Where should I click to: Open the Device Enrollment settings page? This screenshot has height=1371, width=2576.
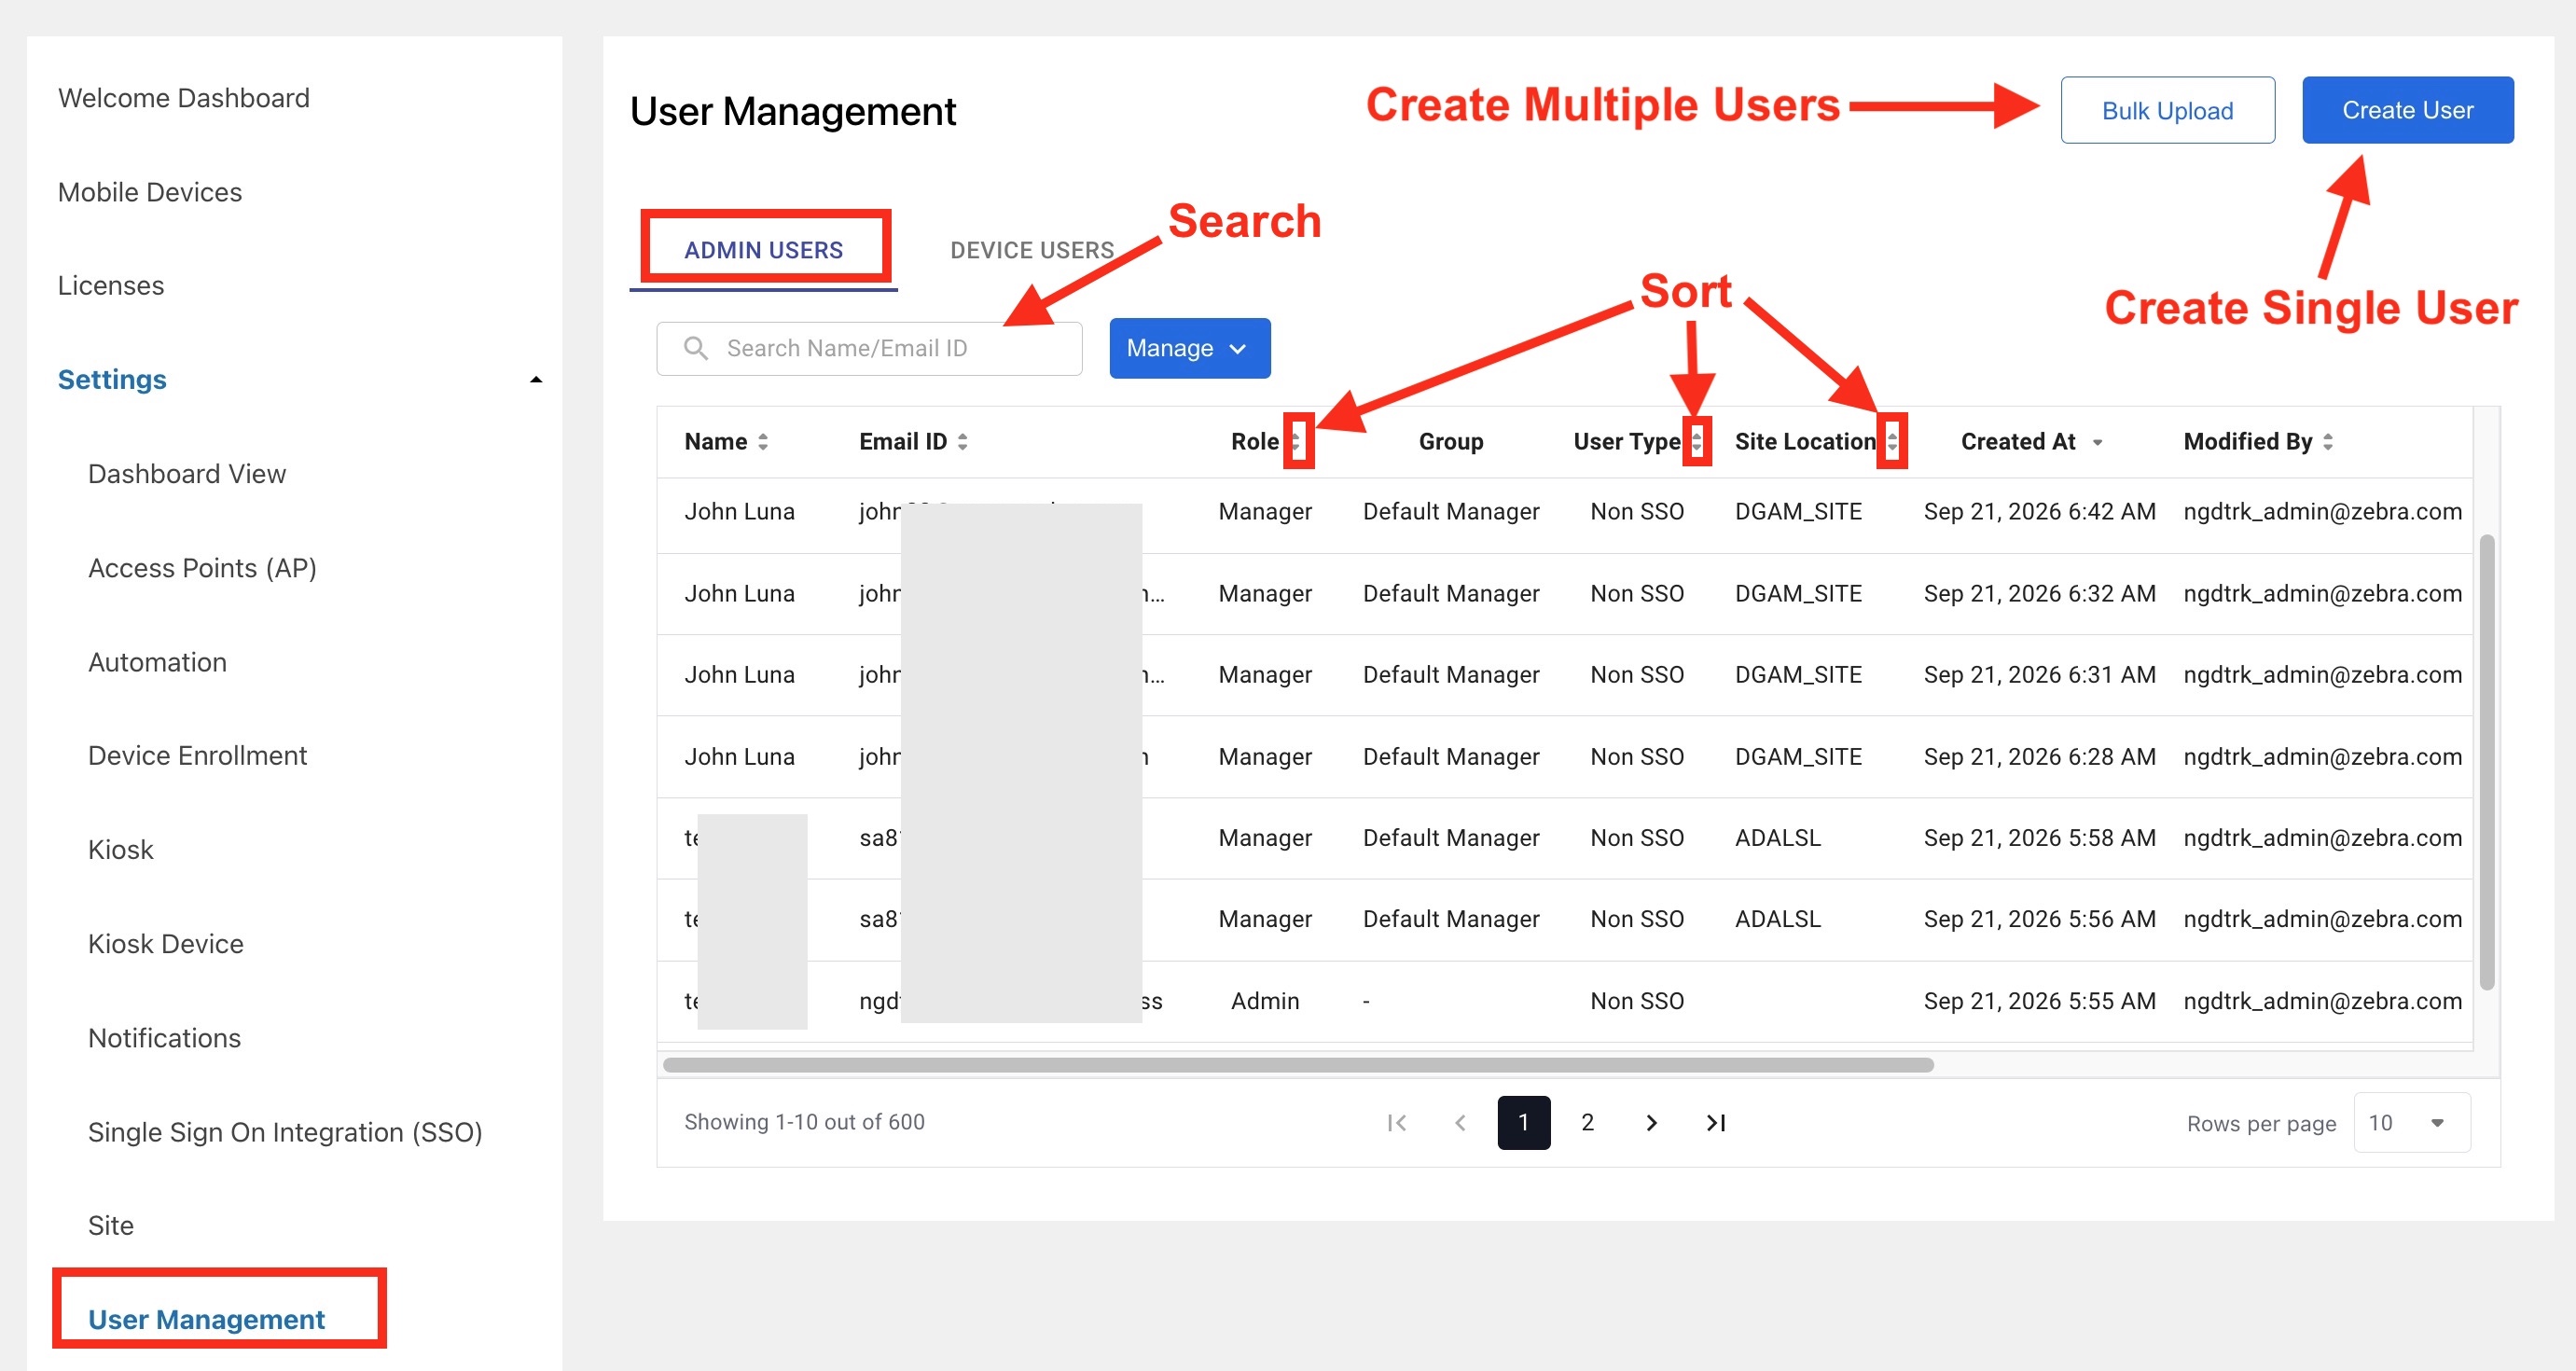point(197,756)
